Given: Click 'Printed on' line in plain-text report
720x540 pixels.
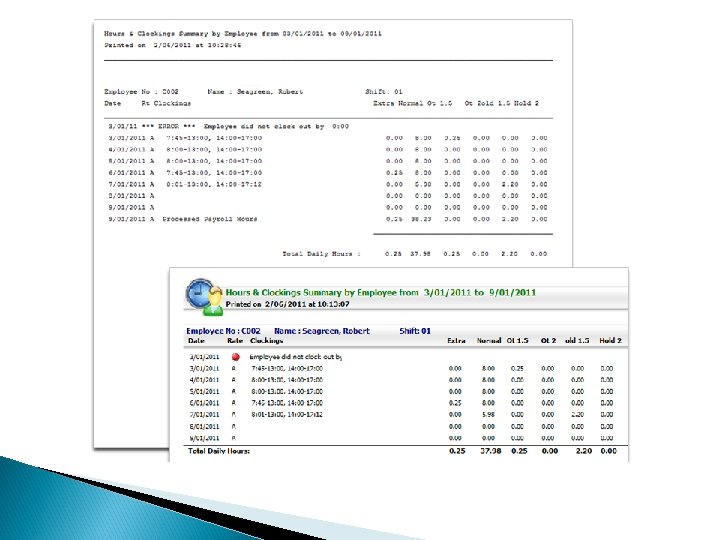Looking at the screenshot, I should click(x=172, y=45).
